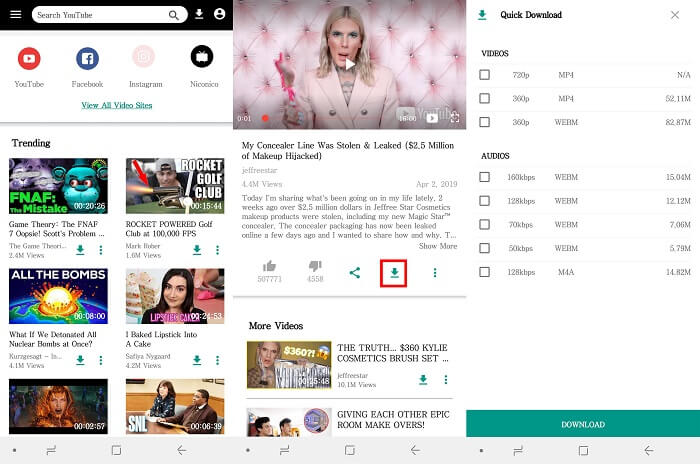Click the search magnifier icon
This screenshot has height=464, width=700.
174,15
